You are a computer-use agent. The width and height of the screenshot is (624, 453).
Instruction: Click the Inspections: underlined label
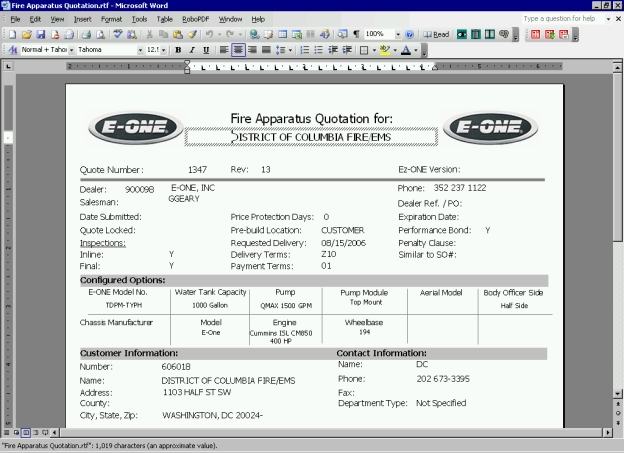coord(103,243)
